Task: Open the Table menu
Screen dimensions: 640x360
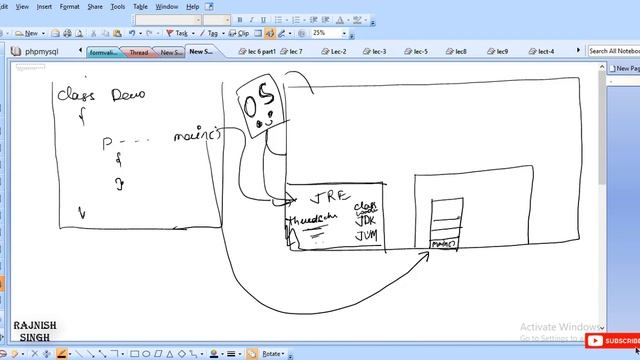Action: coord(140,7)
